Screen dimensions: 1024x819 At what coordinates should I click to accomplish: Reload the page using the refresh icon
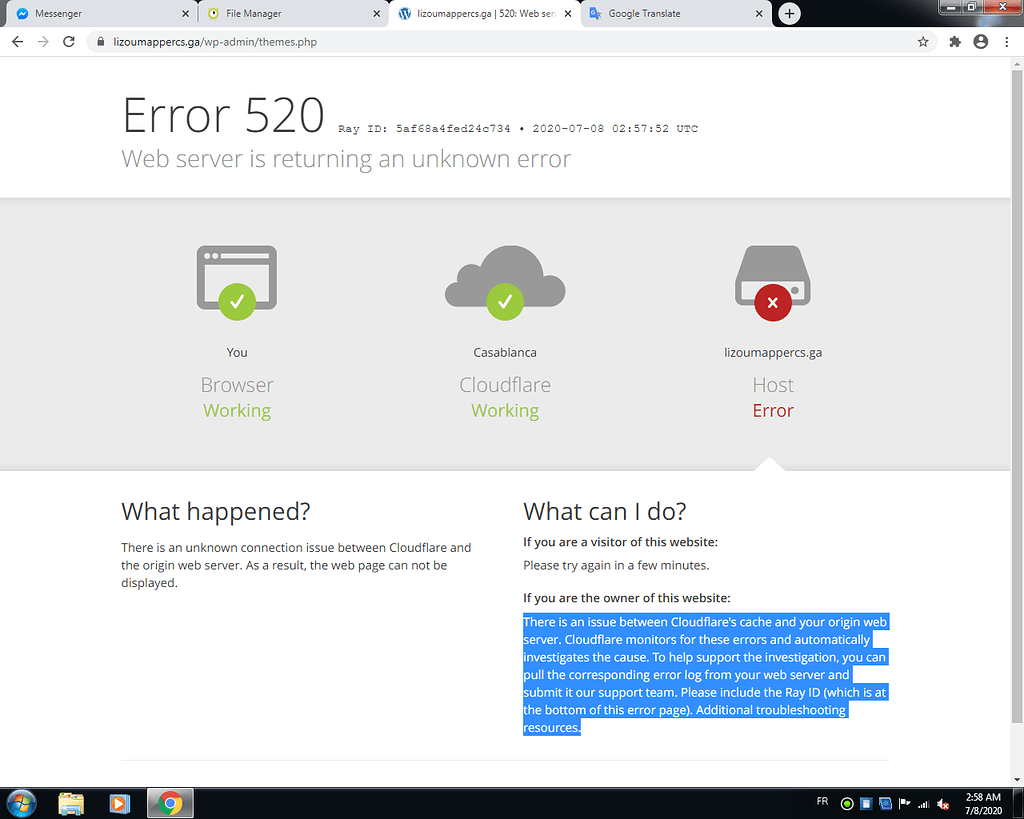[x=67, y=42]
